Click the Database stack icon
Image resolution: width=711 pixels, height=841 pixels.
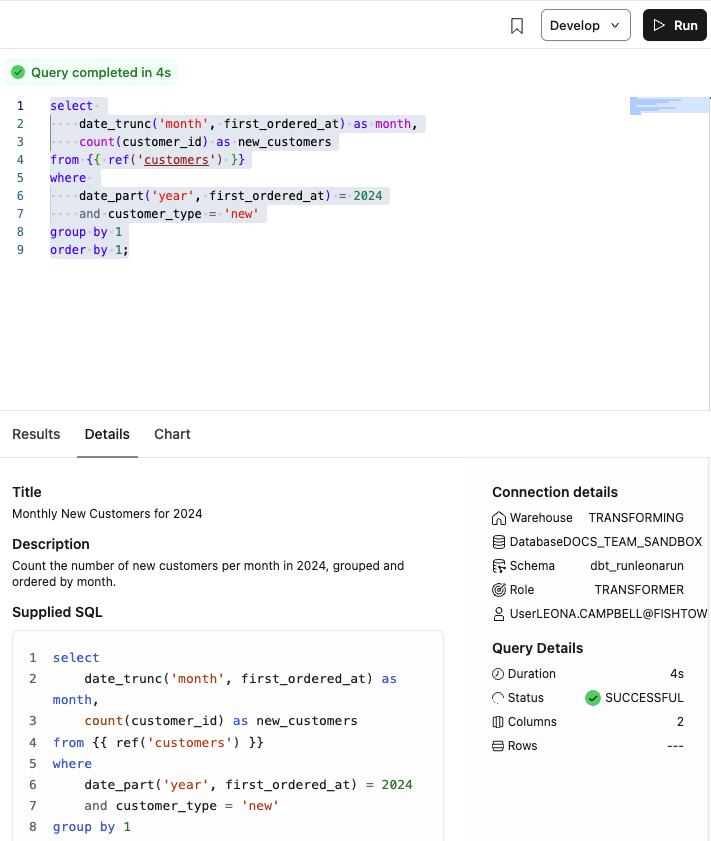coord(499,542)
